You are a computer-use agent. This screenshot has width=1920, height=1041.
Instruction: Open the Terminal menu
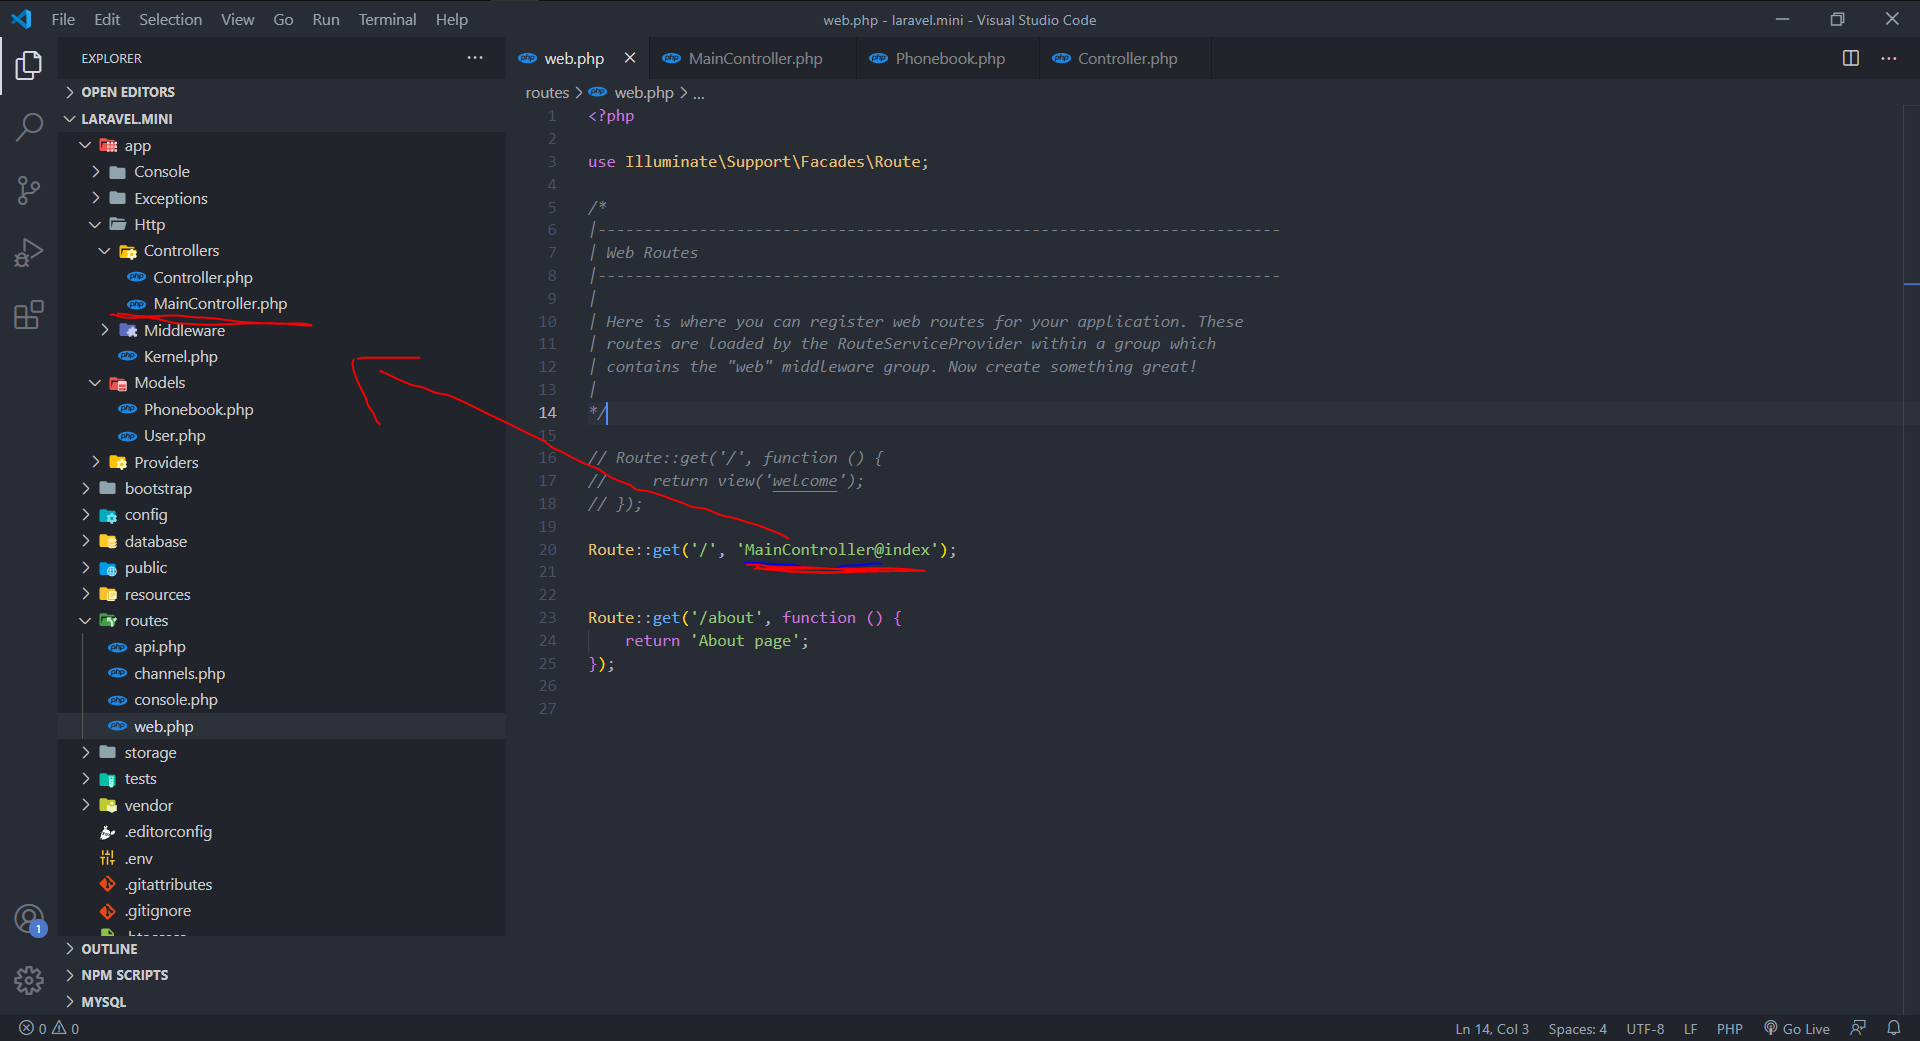(387, 19)
